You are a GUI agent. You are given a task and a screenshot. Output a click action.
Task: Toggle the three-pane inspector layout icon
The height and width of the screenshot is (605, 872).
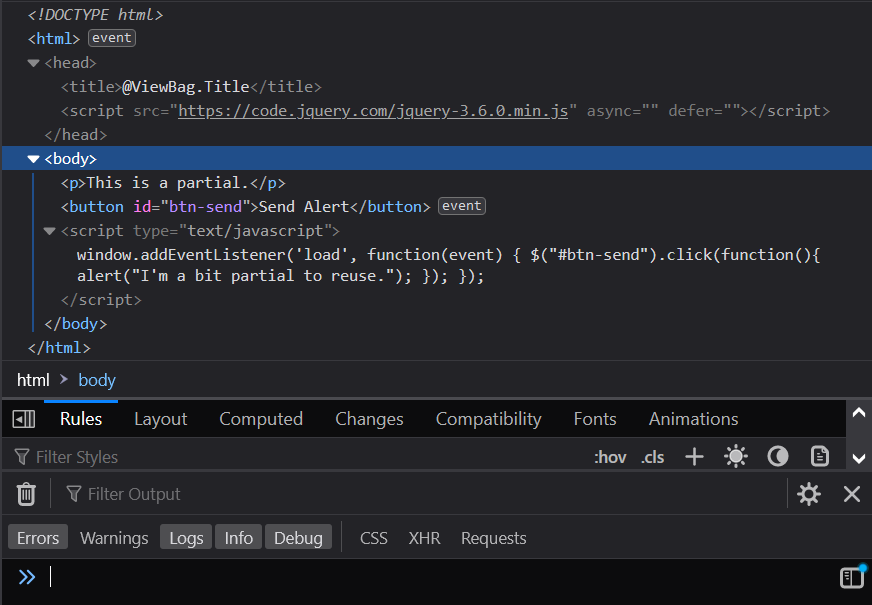24,419
